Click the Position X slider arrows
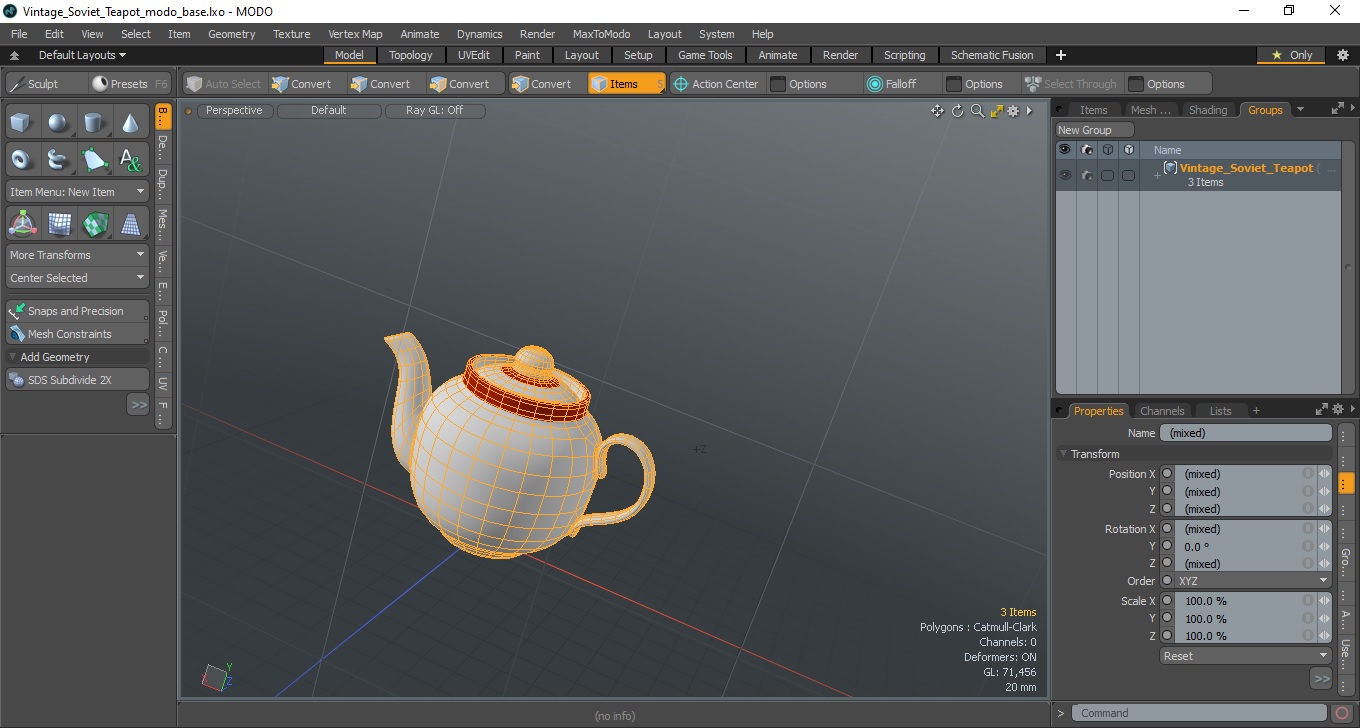Image resolution: width=1360 pixels, height=728 pixels. click(1324, 474)
